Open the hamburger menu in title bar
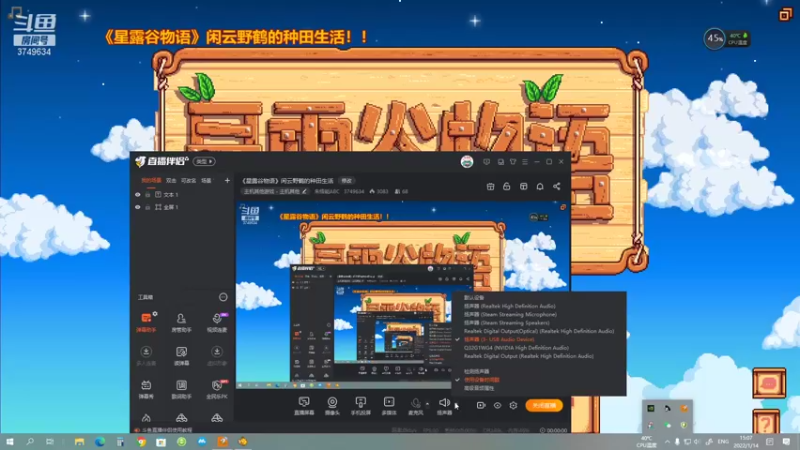Image resolution: width=800 pixels, height=450 pixels. (x=525, y=162)
